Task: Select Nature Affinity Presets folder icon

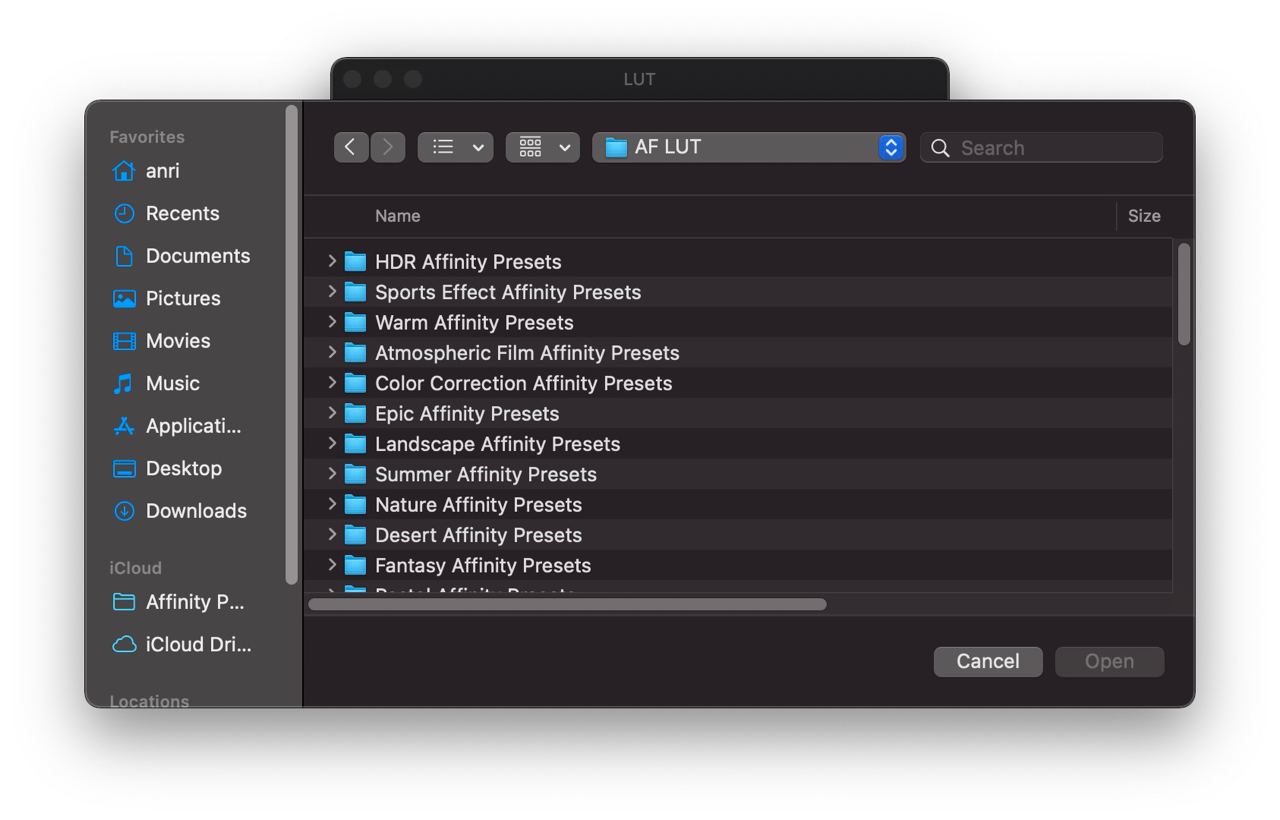Action: 355,504
